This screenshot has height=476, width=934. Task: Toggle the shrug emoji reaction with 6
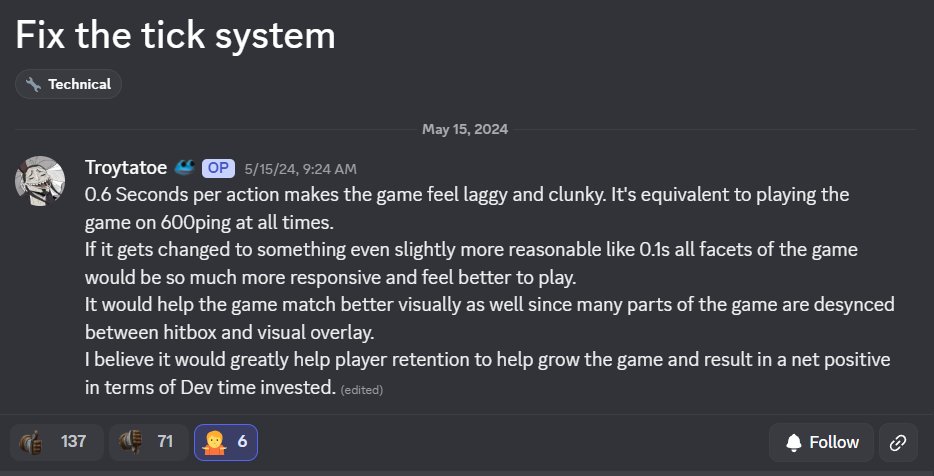point(231,441)
